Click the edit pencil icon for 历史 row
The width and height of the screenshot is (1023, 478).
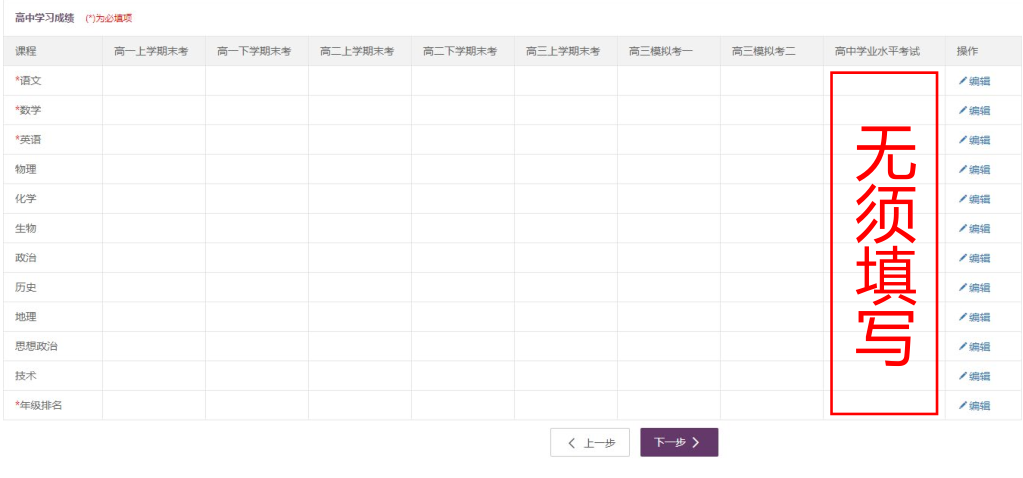point(963,287)
